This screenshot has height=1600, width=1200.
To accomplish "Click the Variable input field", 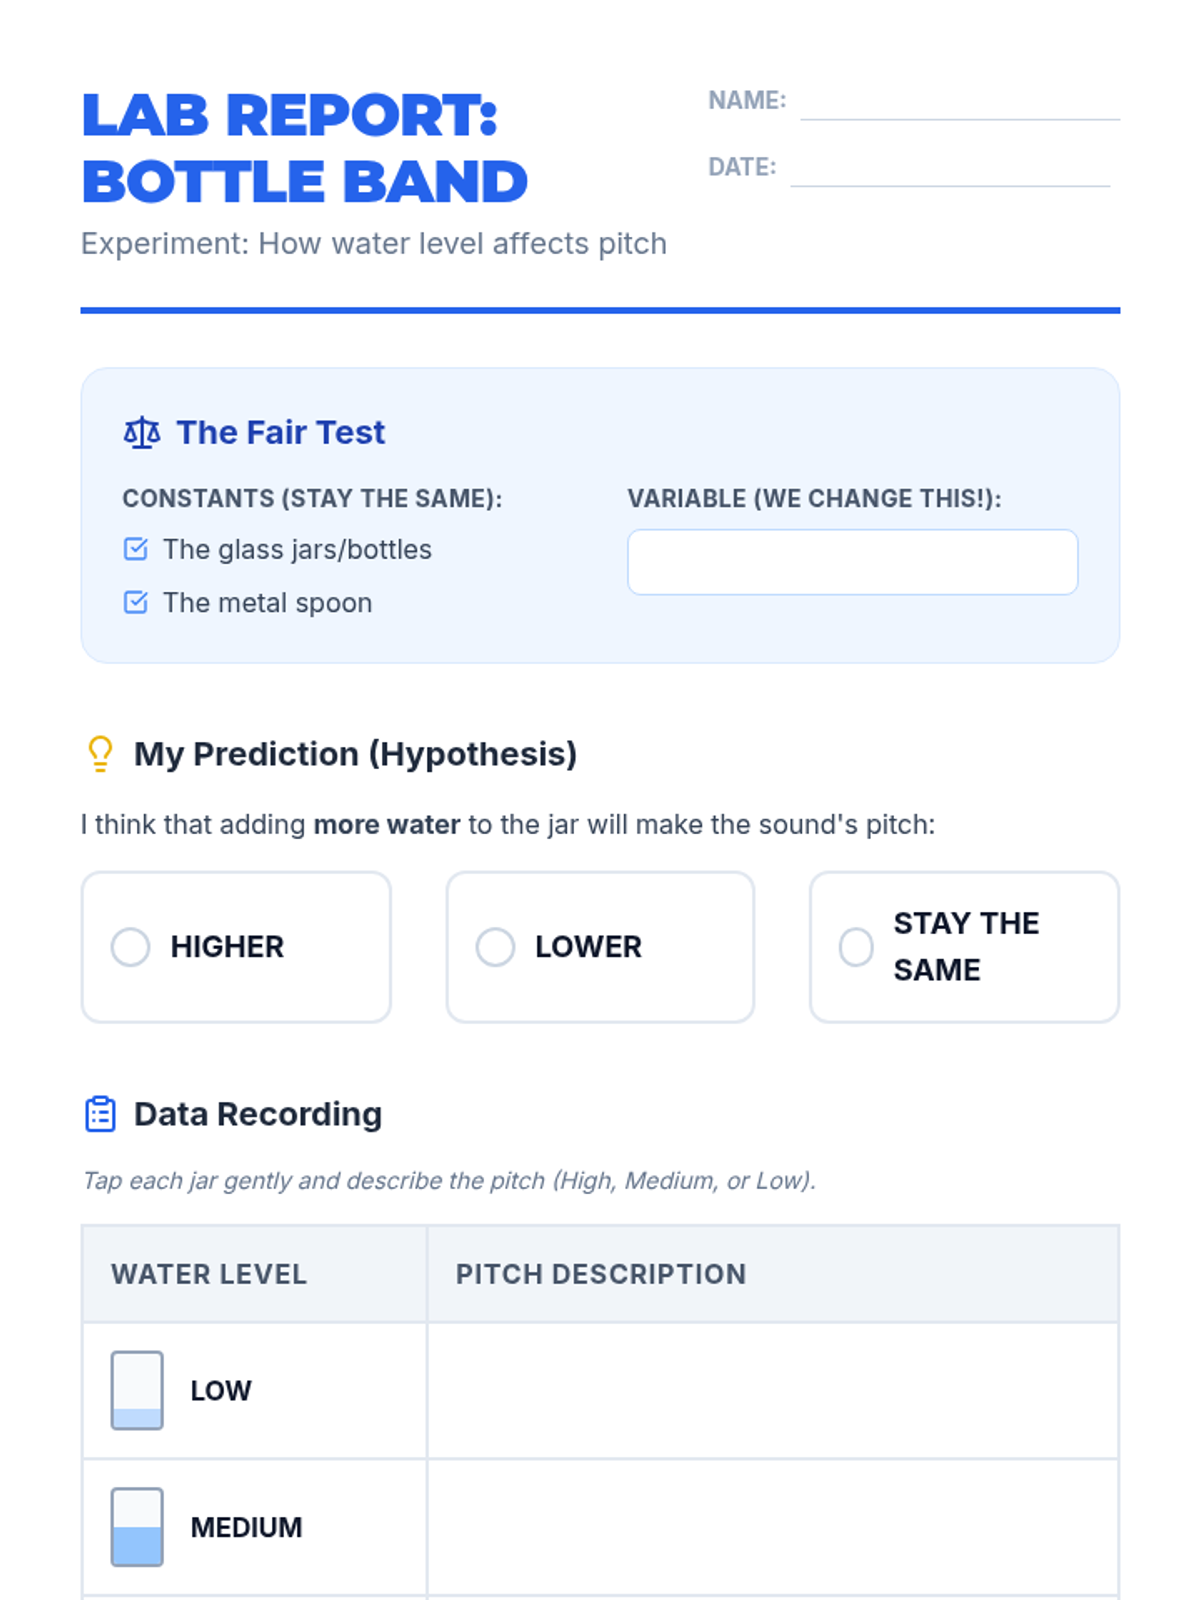I will (x=852, y=562).
